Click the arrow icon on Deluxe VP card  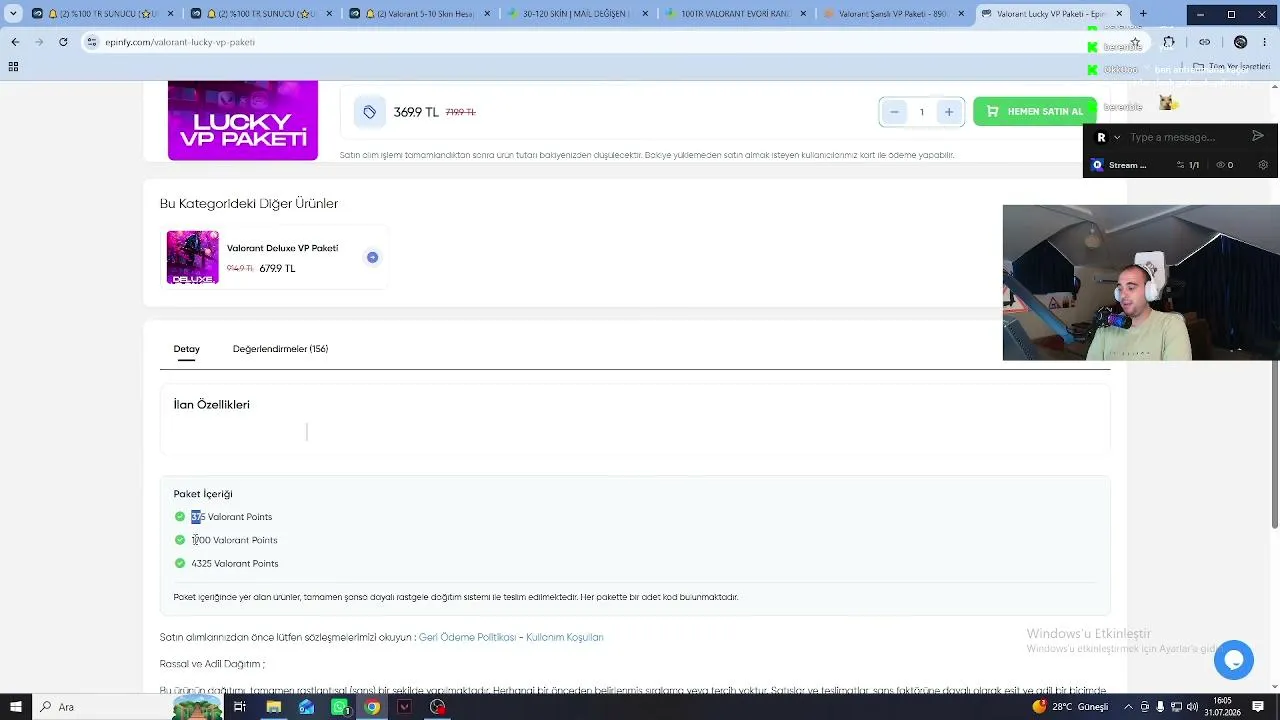(x=372, y=258)
